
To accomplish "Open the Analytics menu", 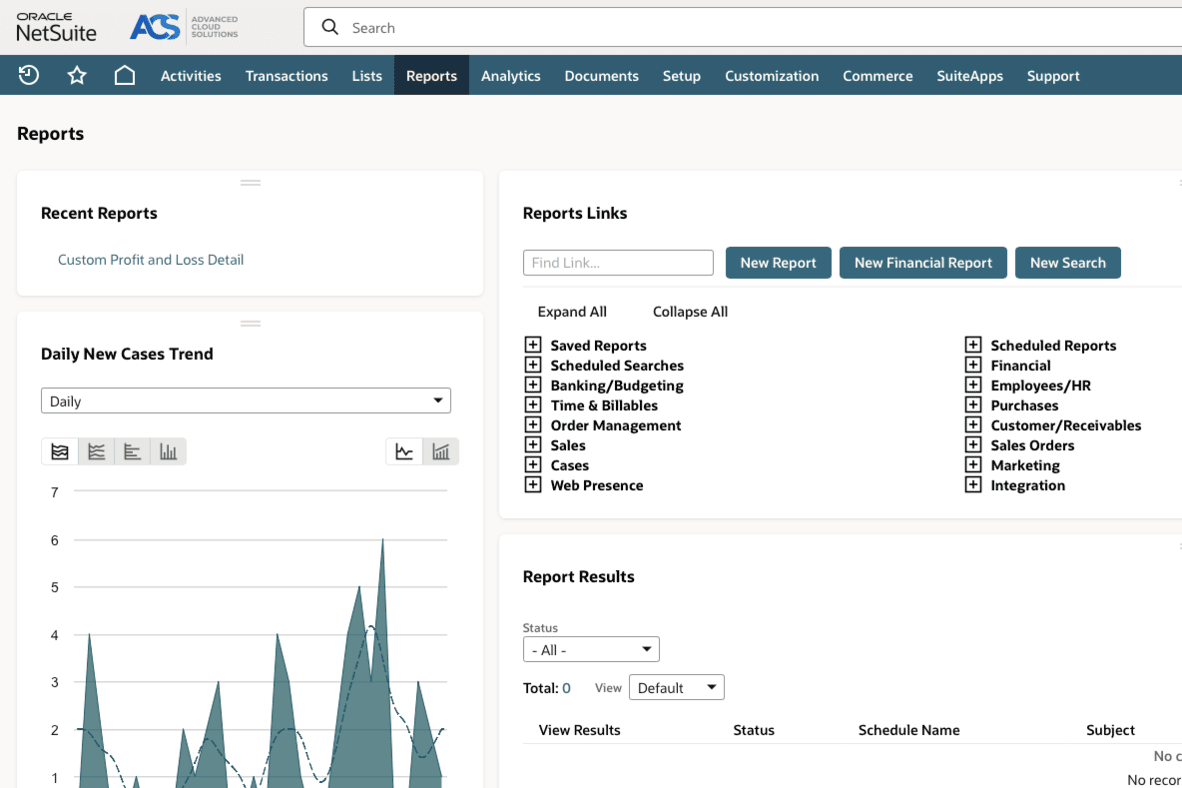I will pyautogui.click(x=510, y=75).
